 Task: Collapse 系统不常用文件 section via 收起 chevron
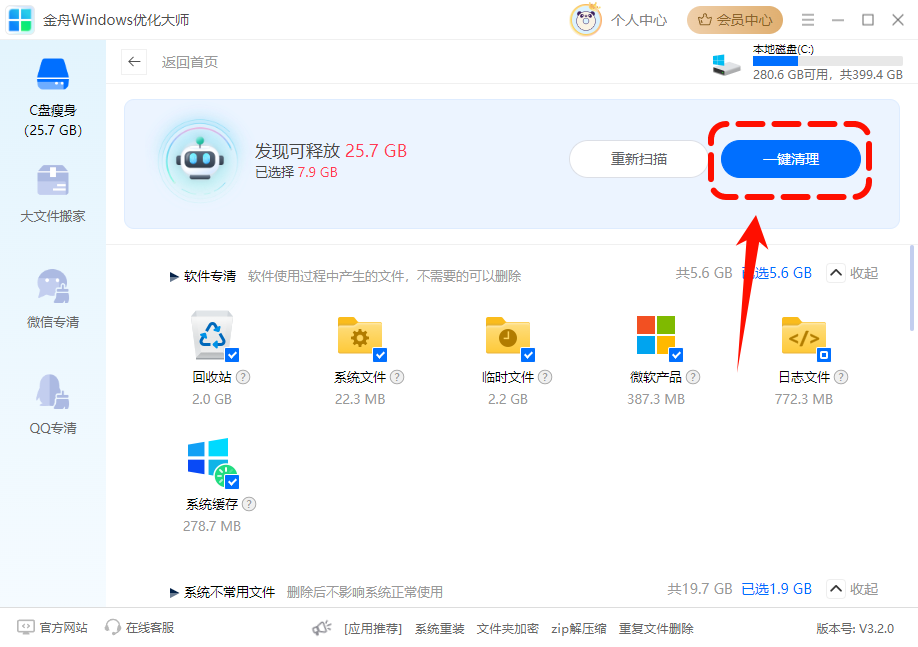pos(835,589)
